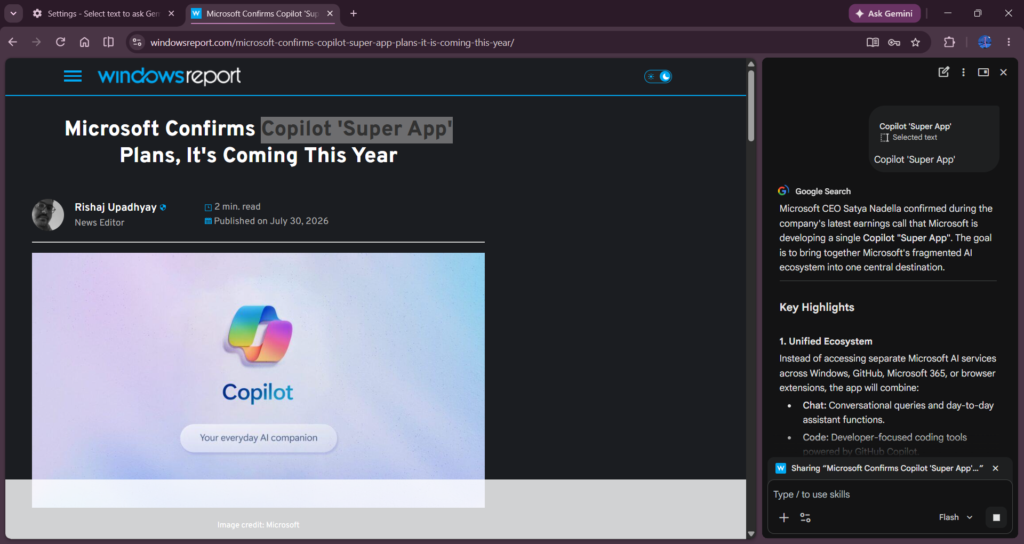Start a new chat in Gemini panel

pyautogui.click(x=943, y=72)
